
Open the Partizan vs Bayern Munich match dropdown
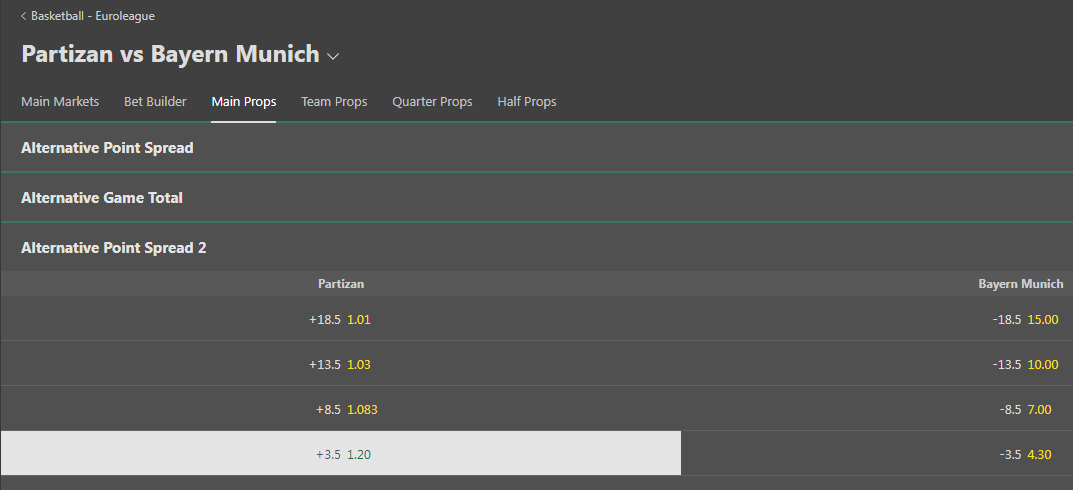(333, 55)
